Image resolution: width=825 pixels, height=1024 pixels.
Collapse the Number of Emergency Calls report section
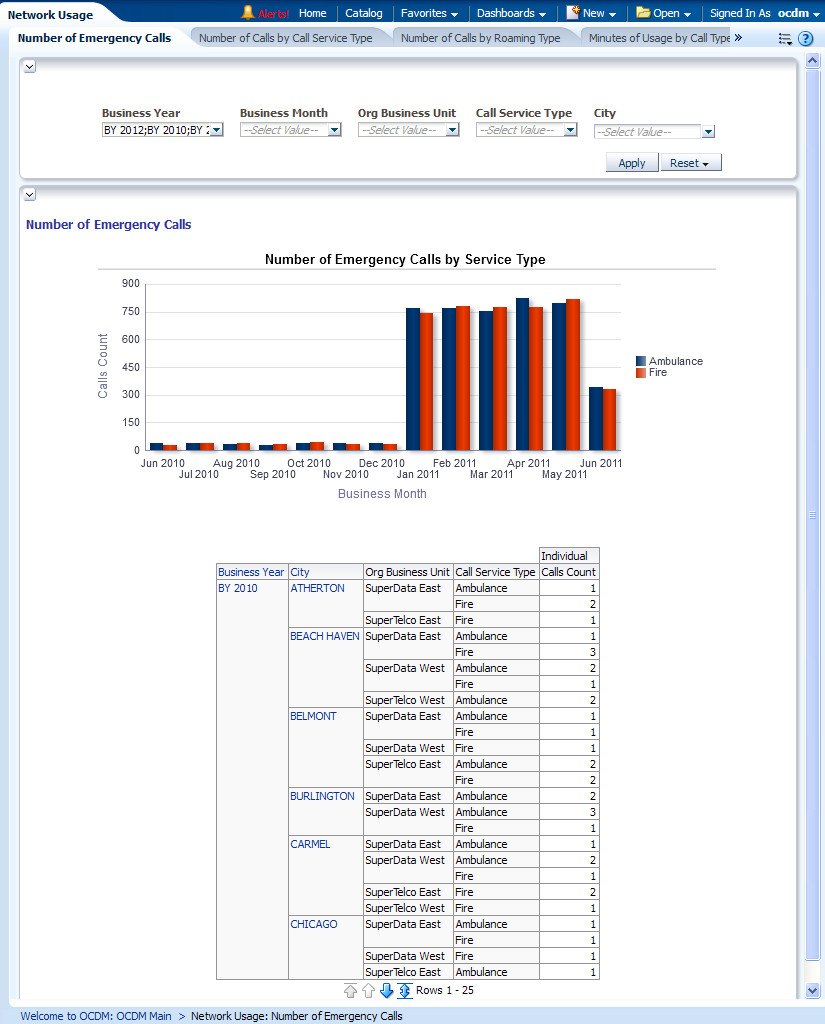(x=29, y=194)
